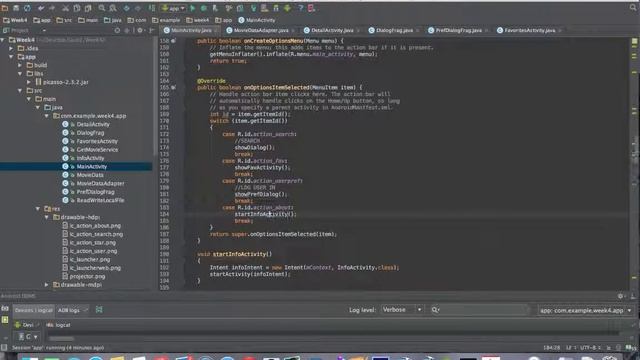The height and width of the screenshot is (360, 640).
Task: Click the Week4 breadcrumb in navigation bar
Action: coord(15,20)
